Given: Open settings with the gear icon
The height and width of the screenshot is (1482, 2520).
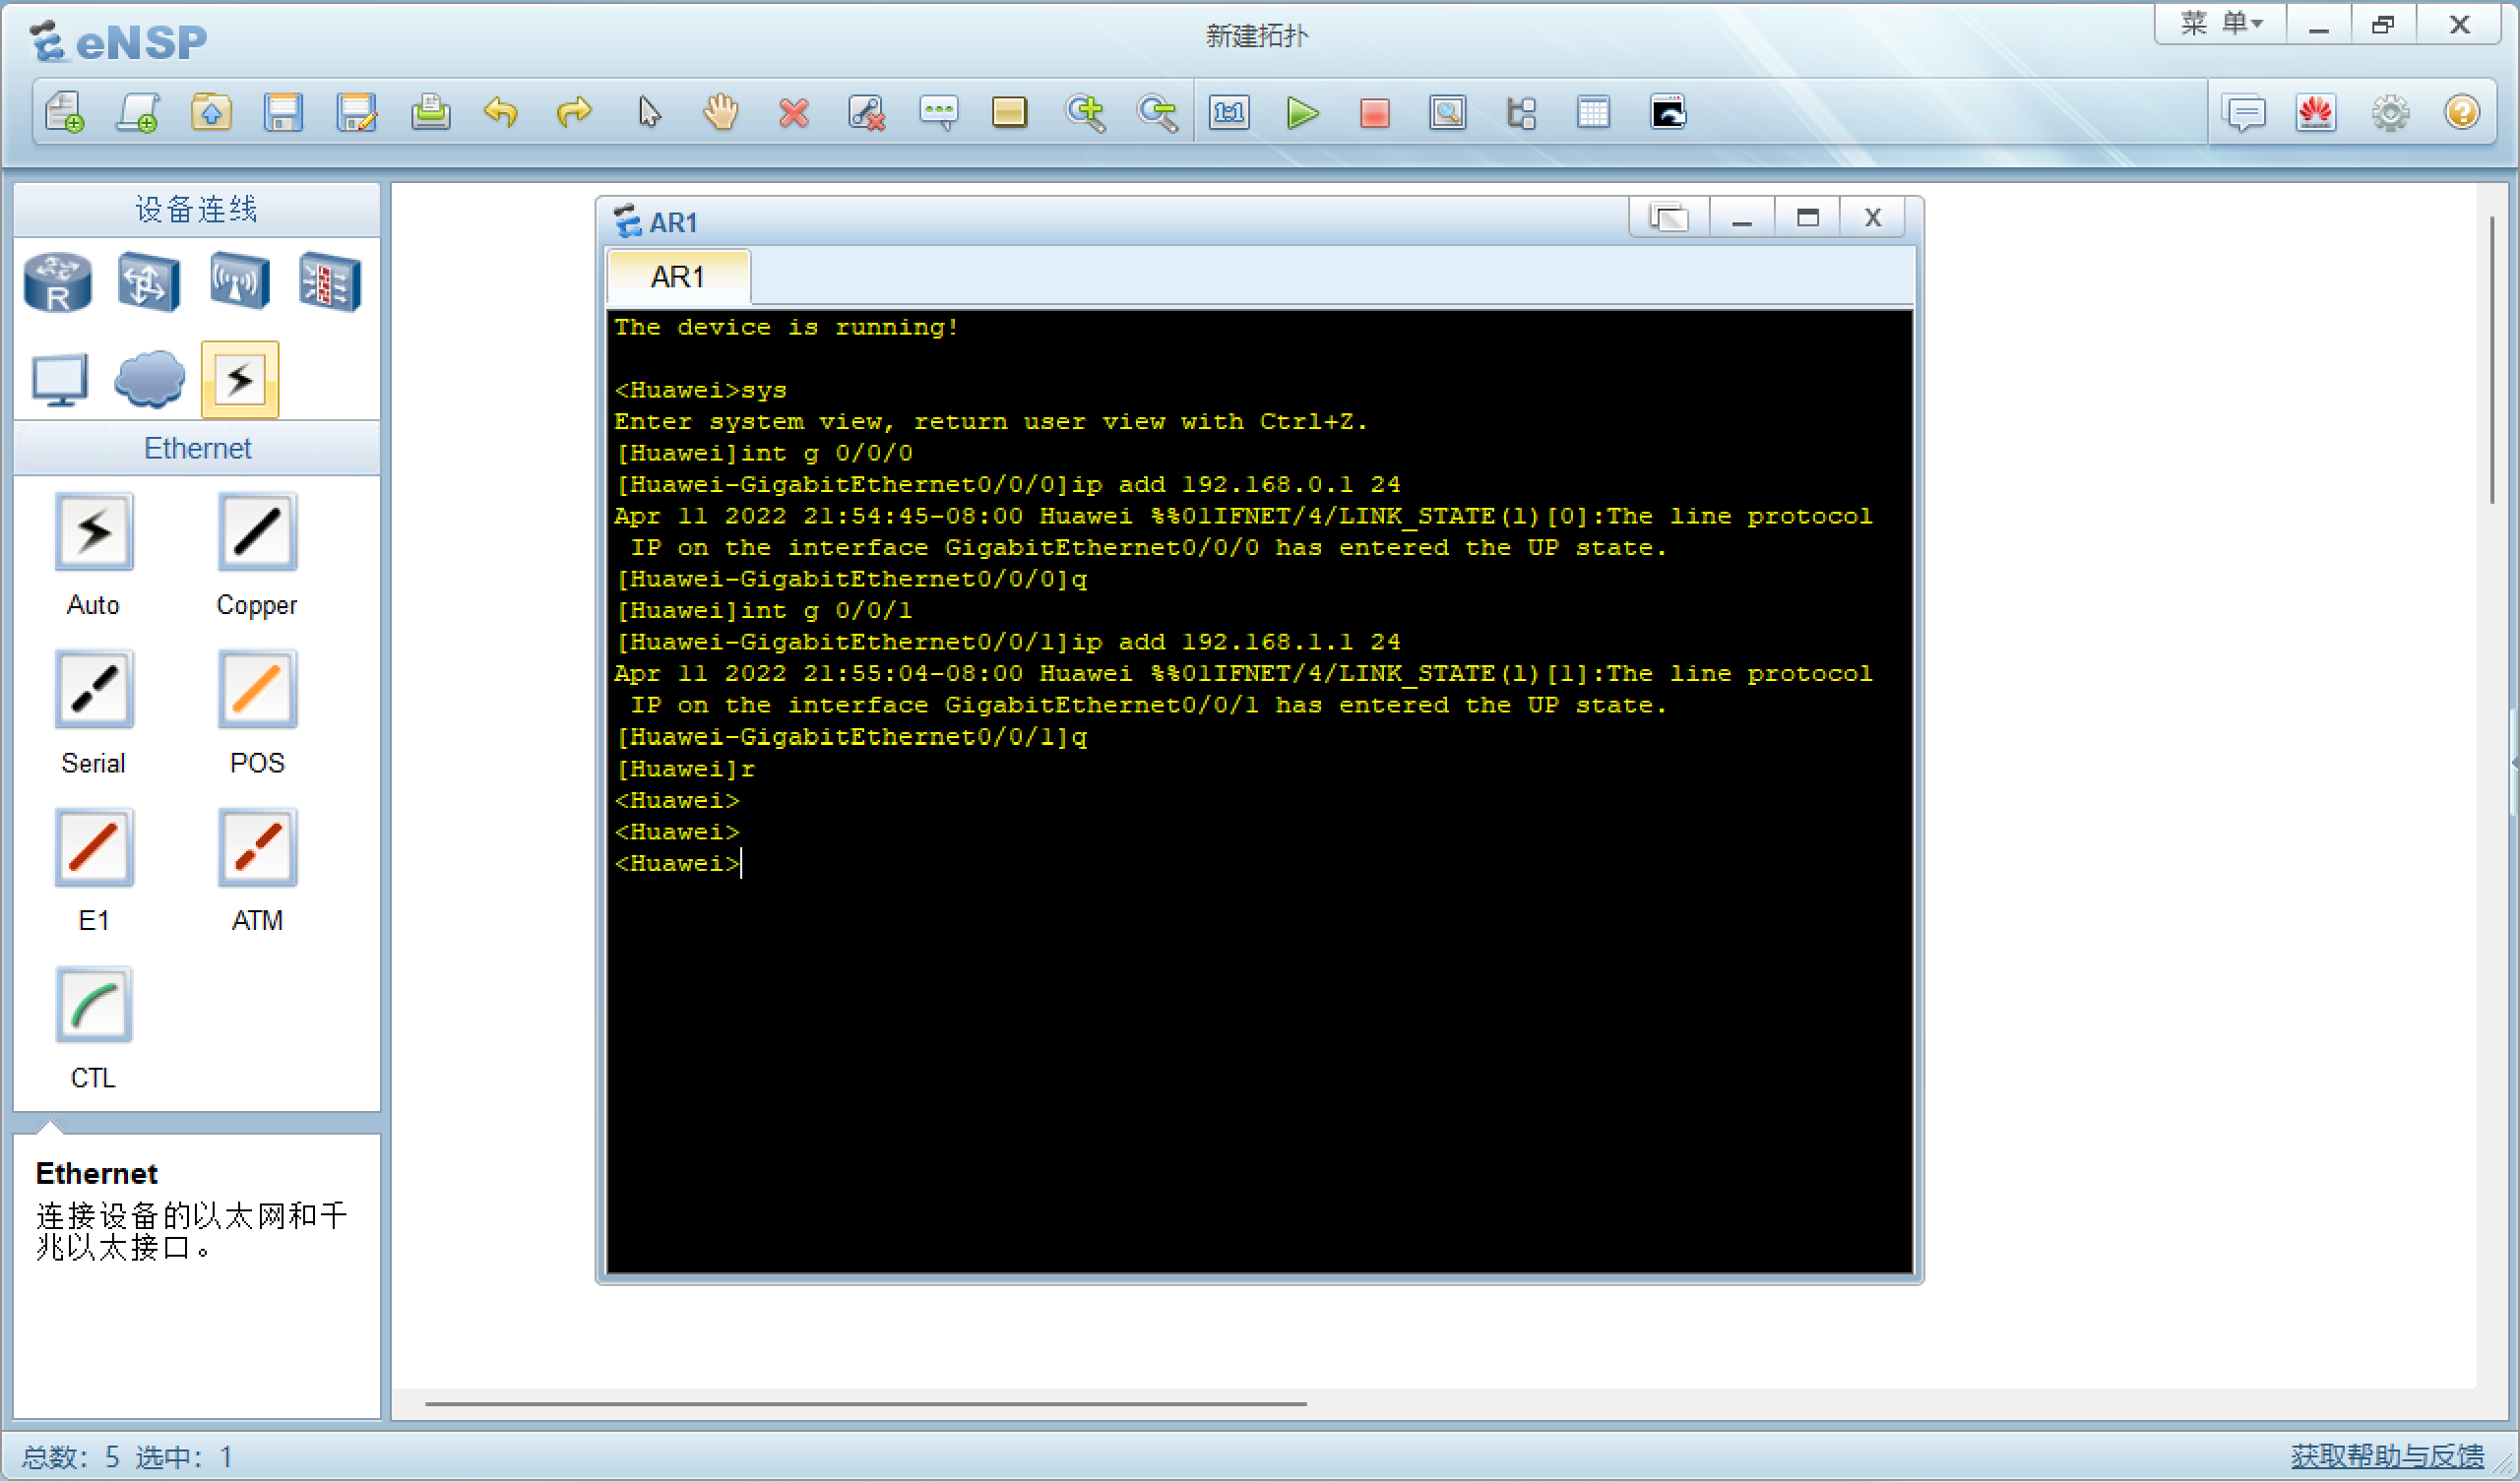Looking at the screenshot, I should [x=2390, y=112].
